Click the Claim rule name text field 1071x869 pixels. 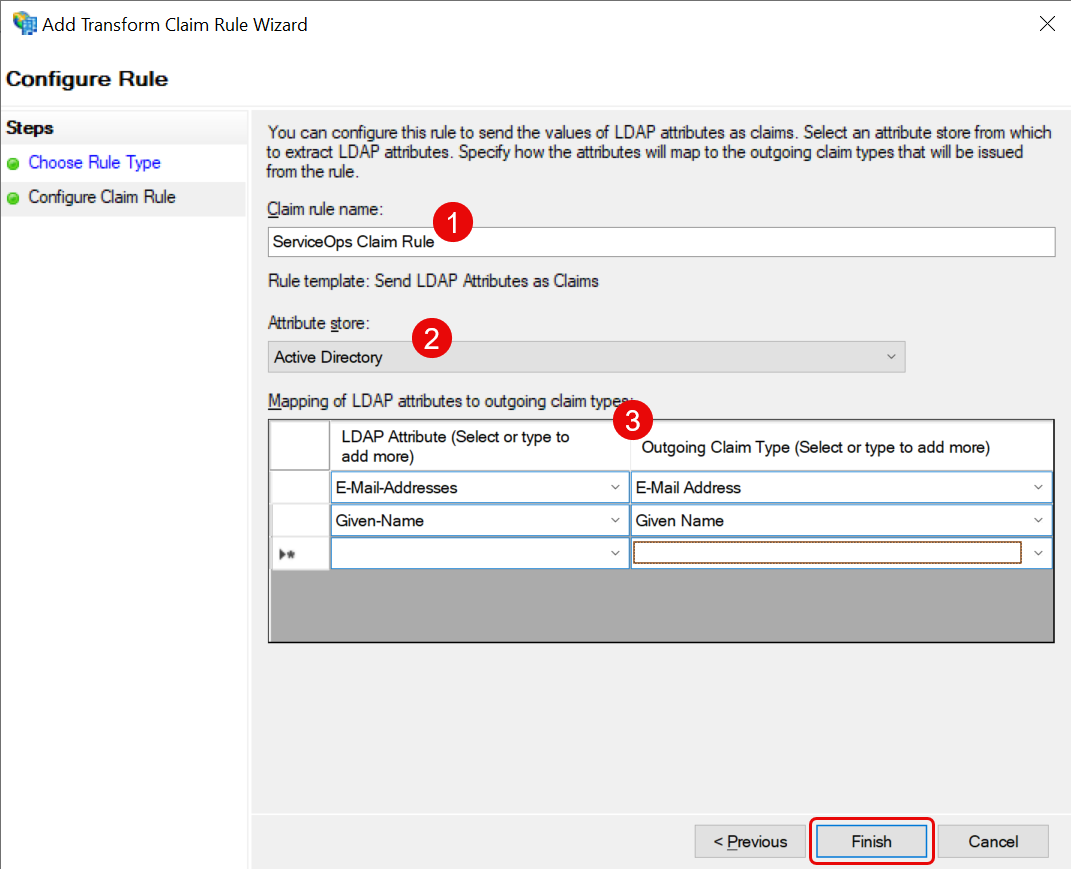pos(660,242)
